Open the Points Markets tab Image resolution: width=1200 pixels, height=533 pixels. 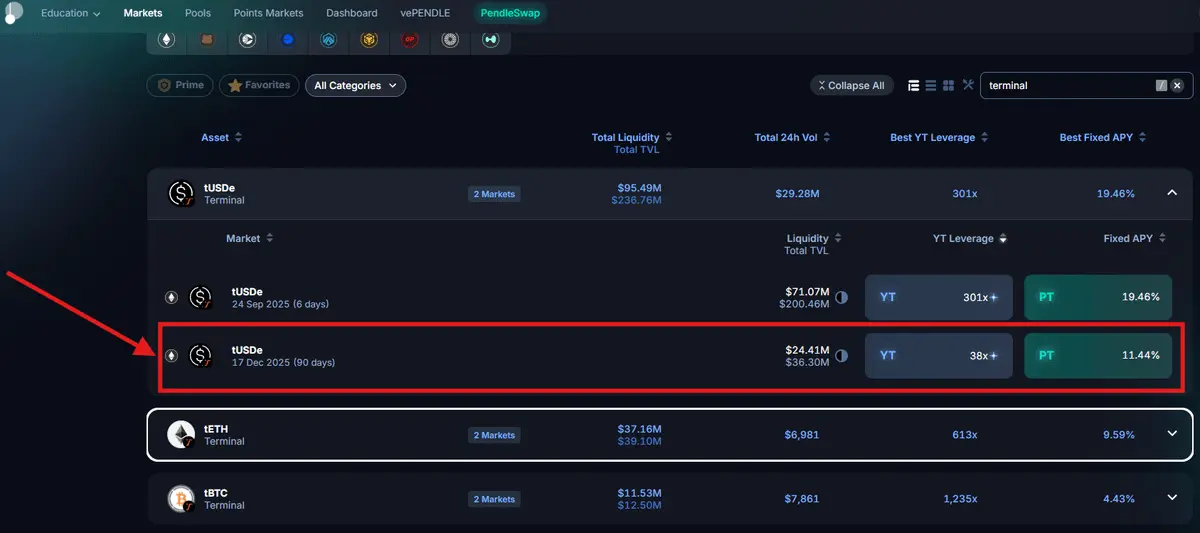tap(268, 13)
